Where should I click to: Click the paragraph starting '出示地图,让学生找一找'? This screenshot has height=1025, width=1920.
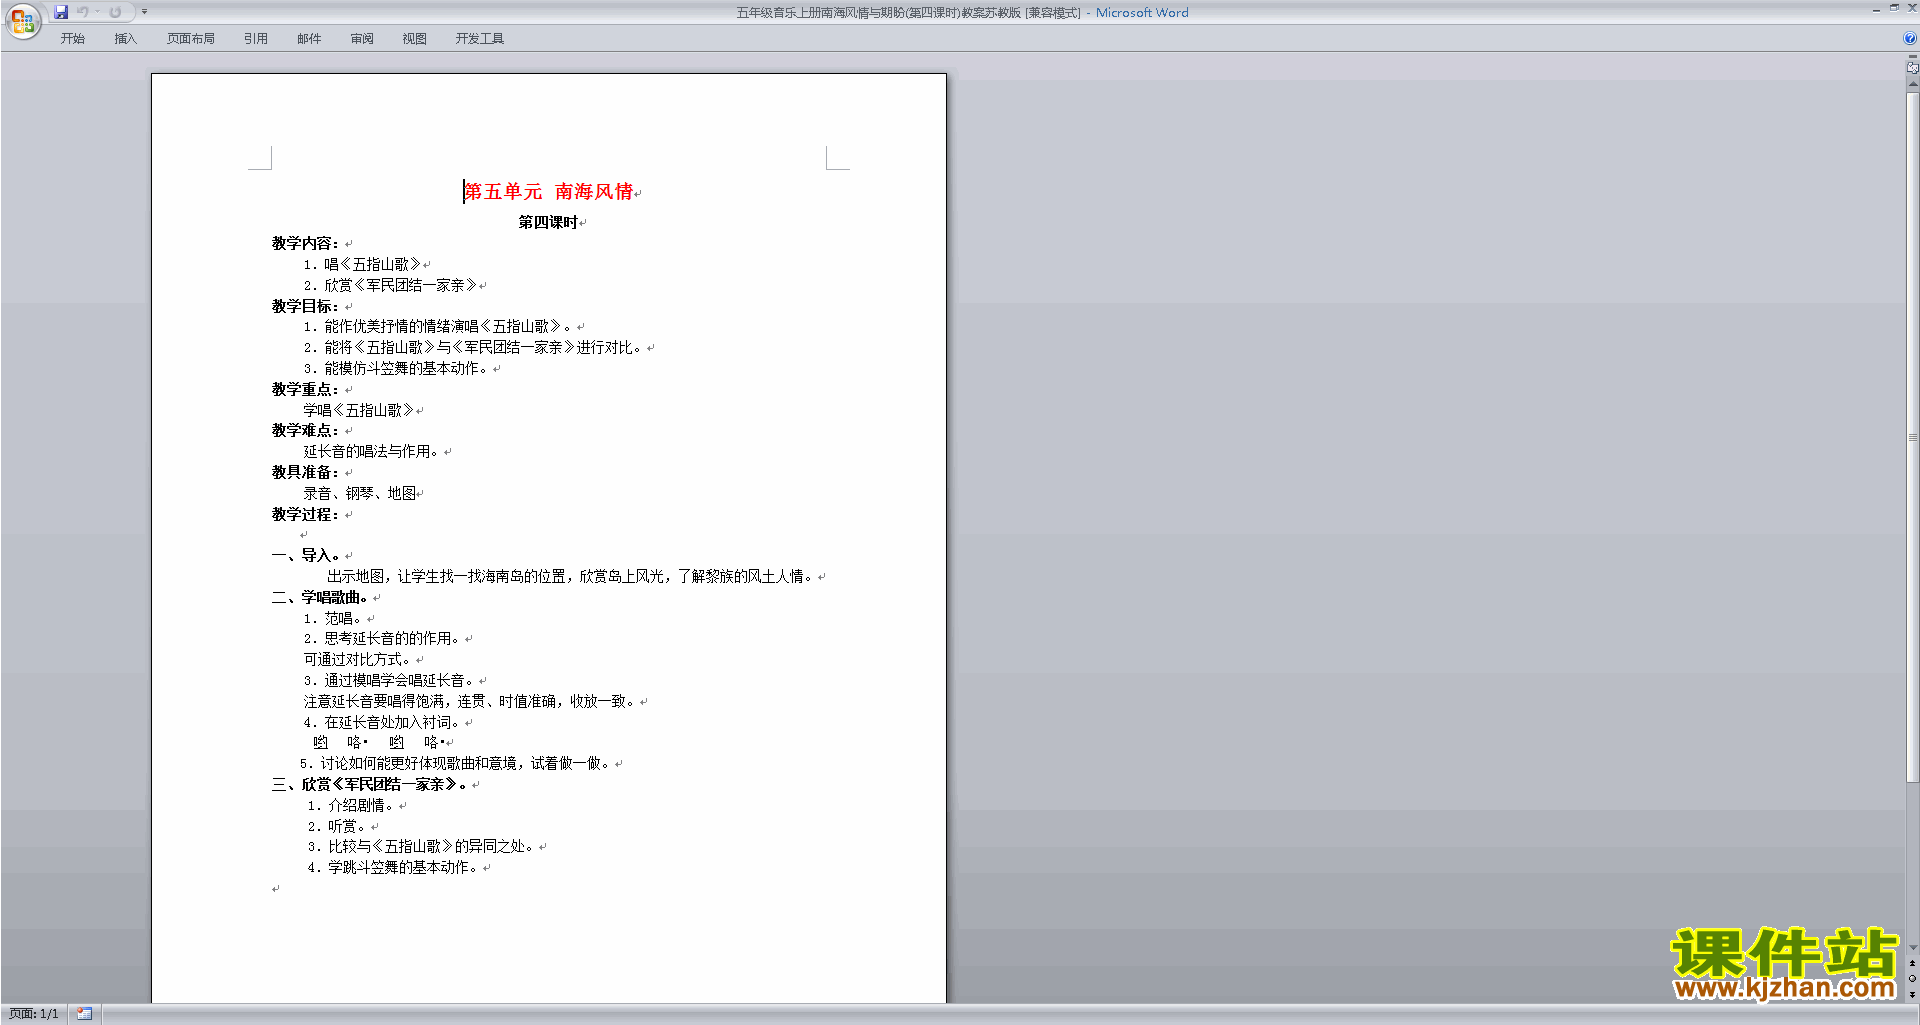[x=571, y=576]
